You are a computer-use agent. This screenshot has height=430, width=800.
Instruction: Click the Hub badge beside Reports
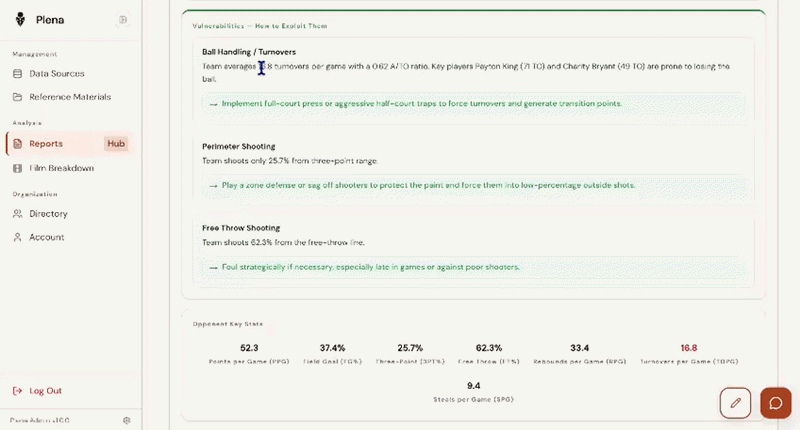(116, 144)
